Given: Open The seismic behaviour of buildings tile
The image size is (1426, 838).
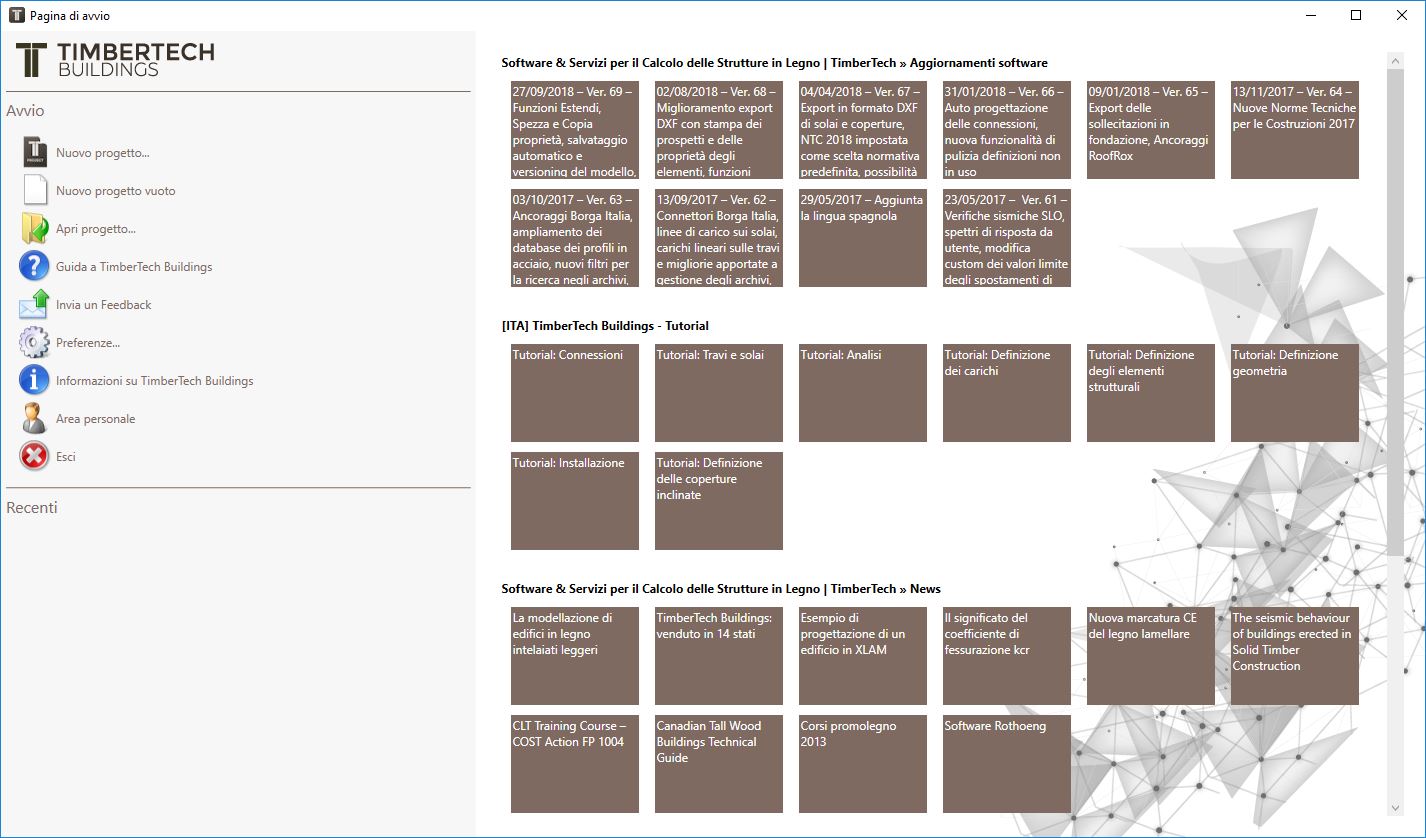Looking at the screenshot, I should [1295, 656].
